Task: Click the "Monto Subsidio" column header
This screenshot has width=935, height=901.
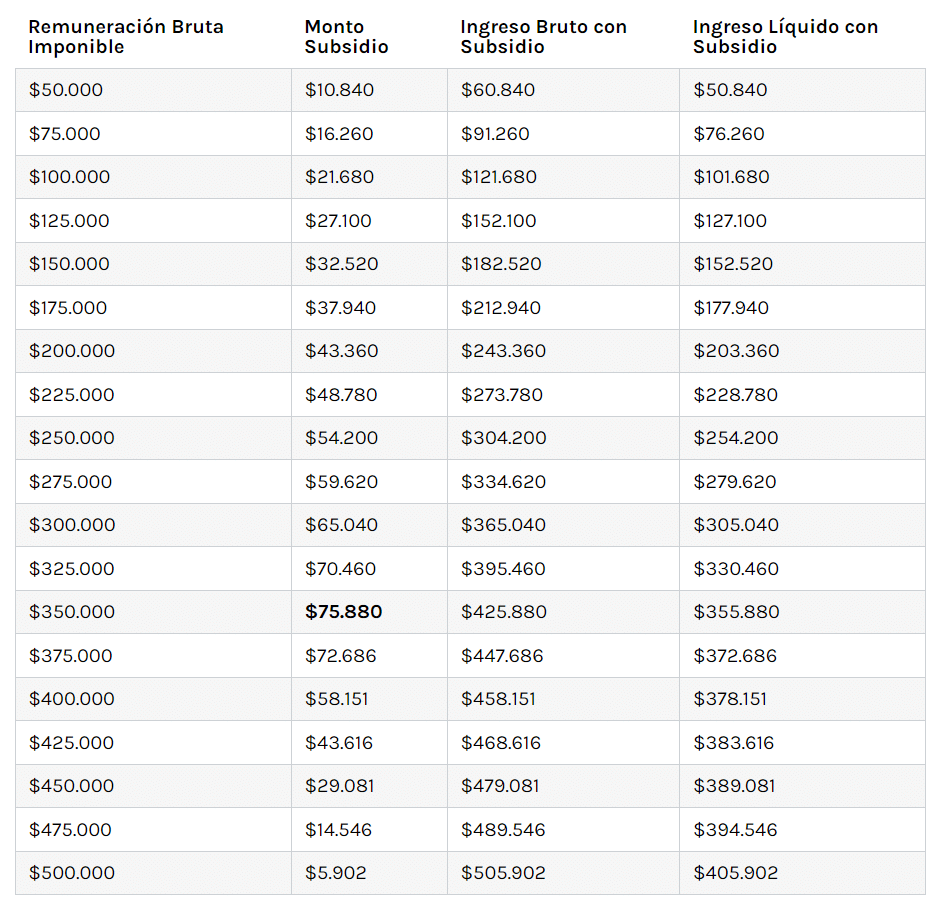Action: [346, 37]
